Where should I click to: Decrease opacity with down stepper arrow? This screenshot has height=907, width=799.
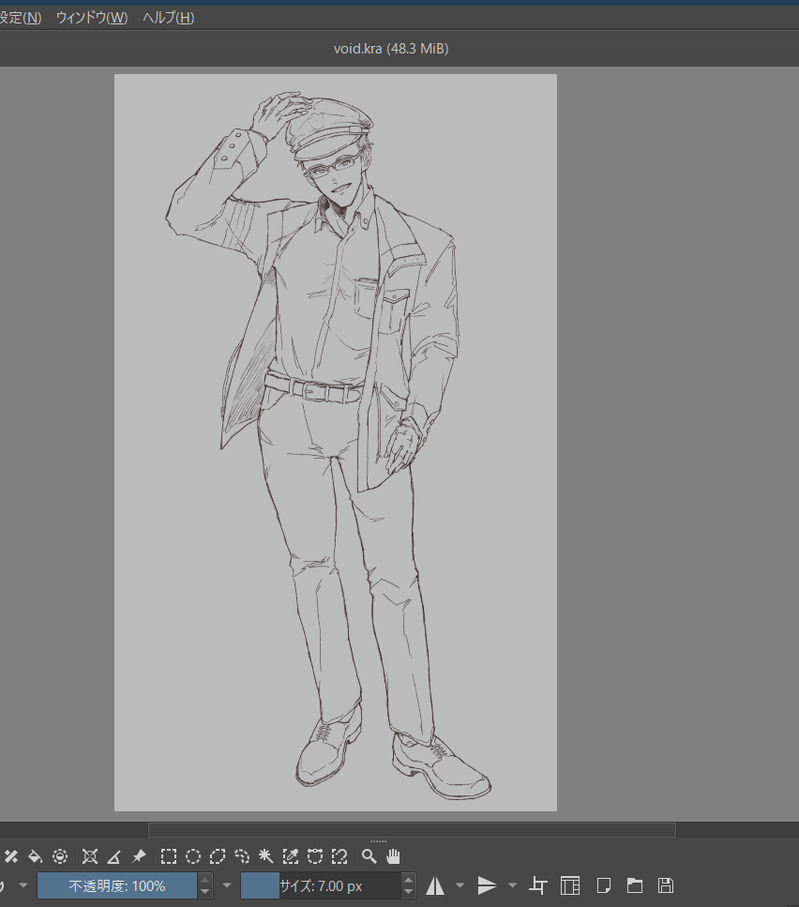coord(205,892)
